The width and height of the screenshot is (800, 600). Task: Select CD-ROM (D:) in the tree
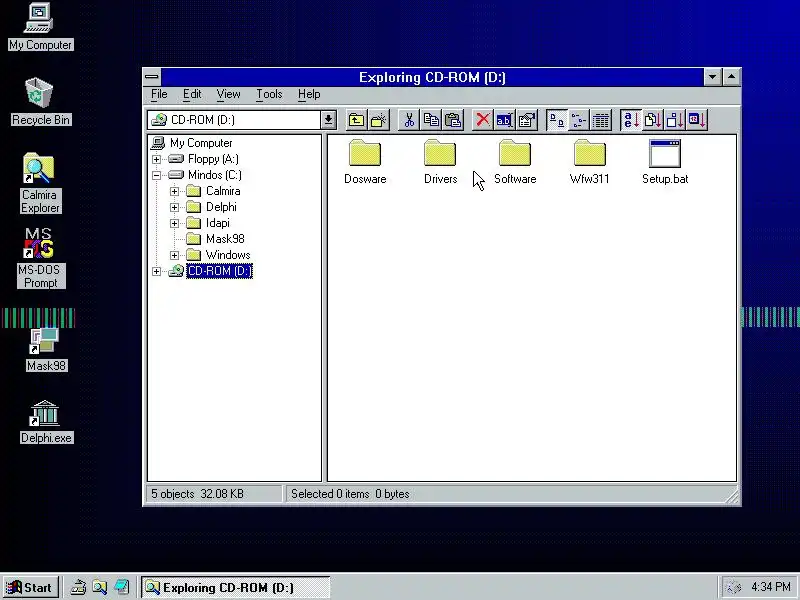tap(219, 271)
